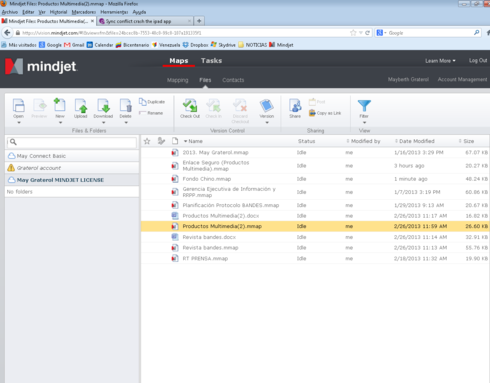Viewport: 490px width, 383px height.
Task: Click the search magnifier in Google box
Action: coord(477,33)
